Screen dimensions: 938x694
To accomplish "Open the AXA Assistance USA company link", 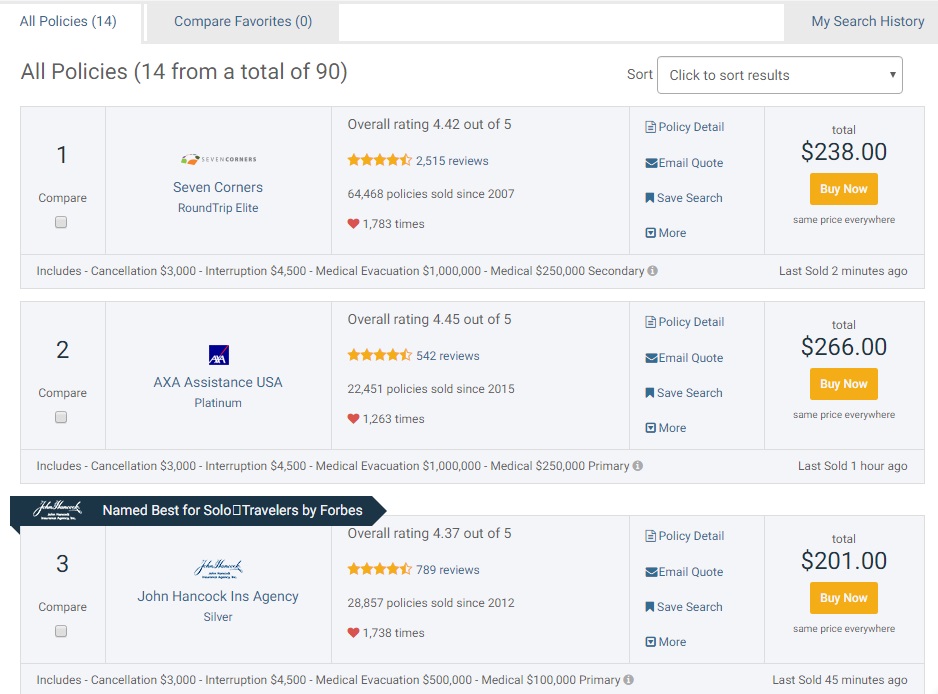I will (x=218, y=382).
